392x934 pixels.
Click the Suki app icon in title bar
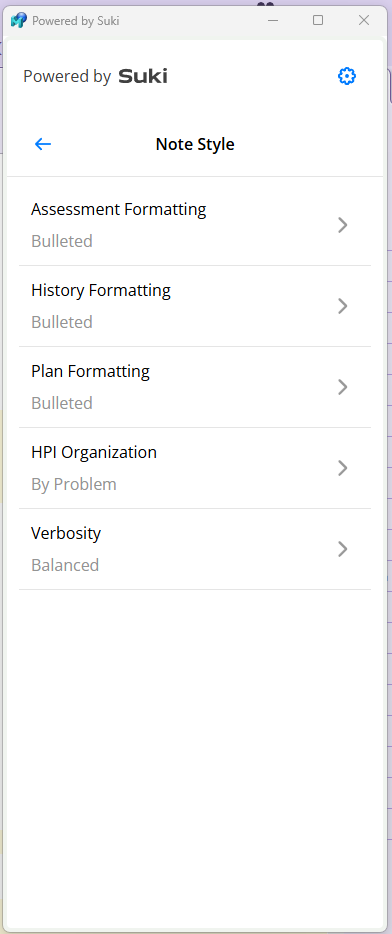(x=18, y=20)
